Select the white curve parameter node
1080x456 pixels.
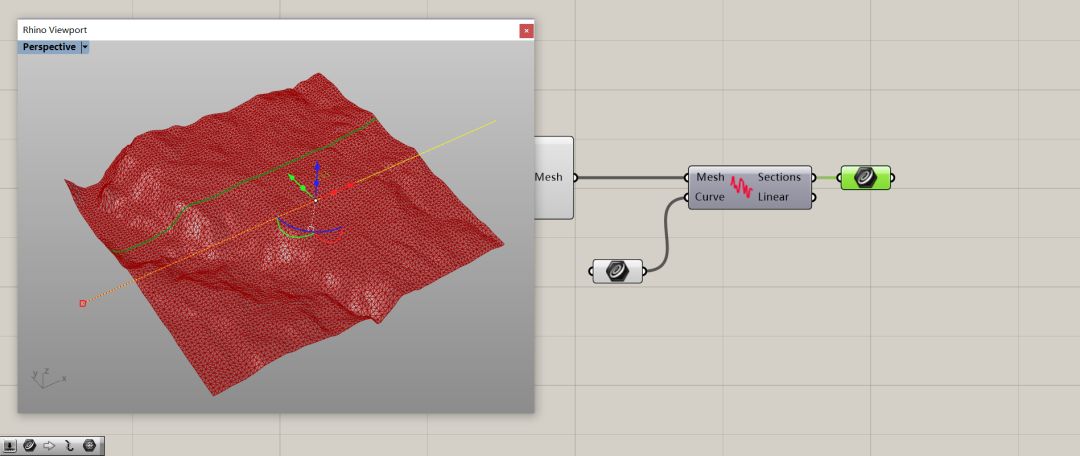[x=618, y=271]
